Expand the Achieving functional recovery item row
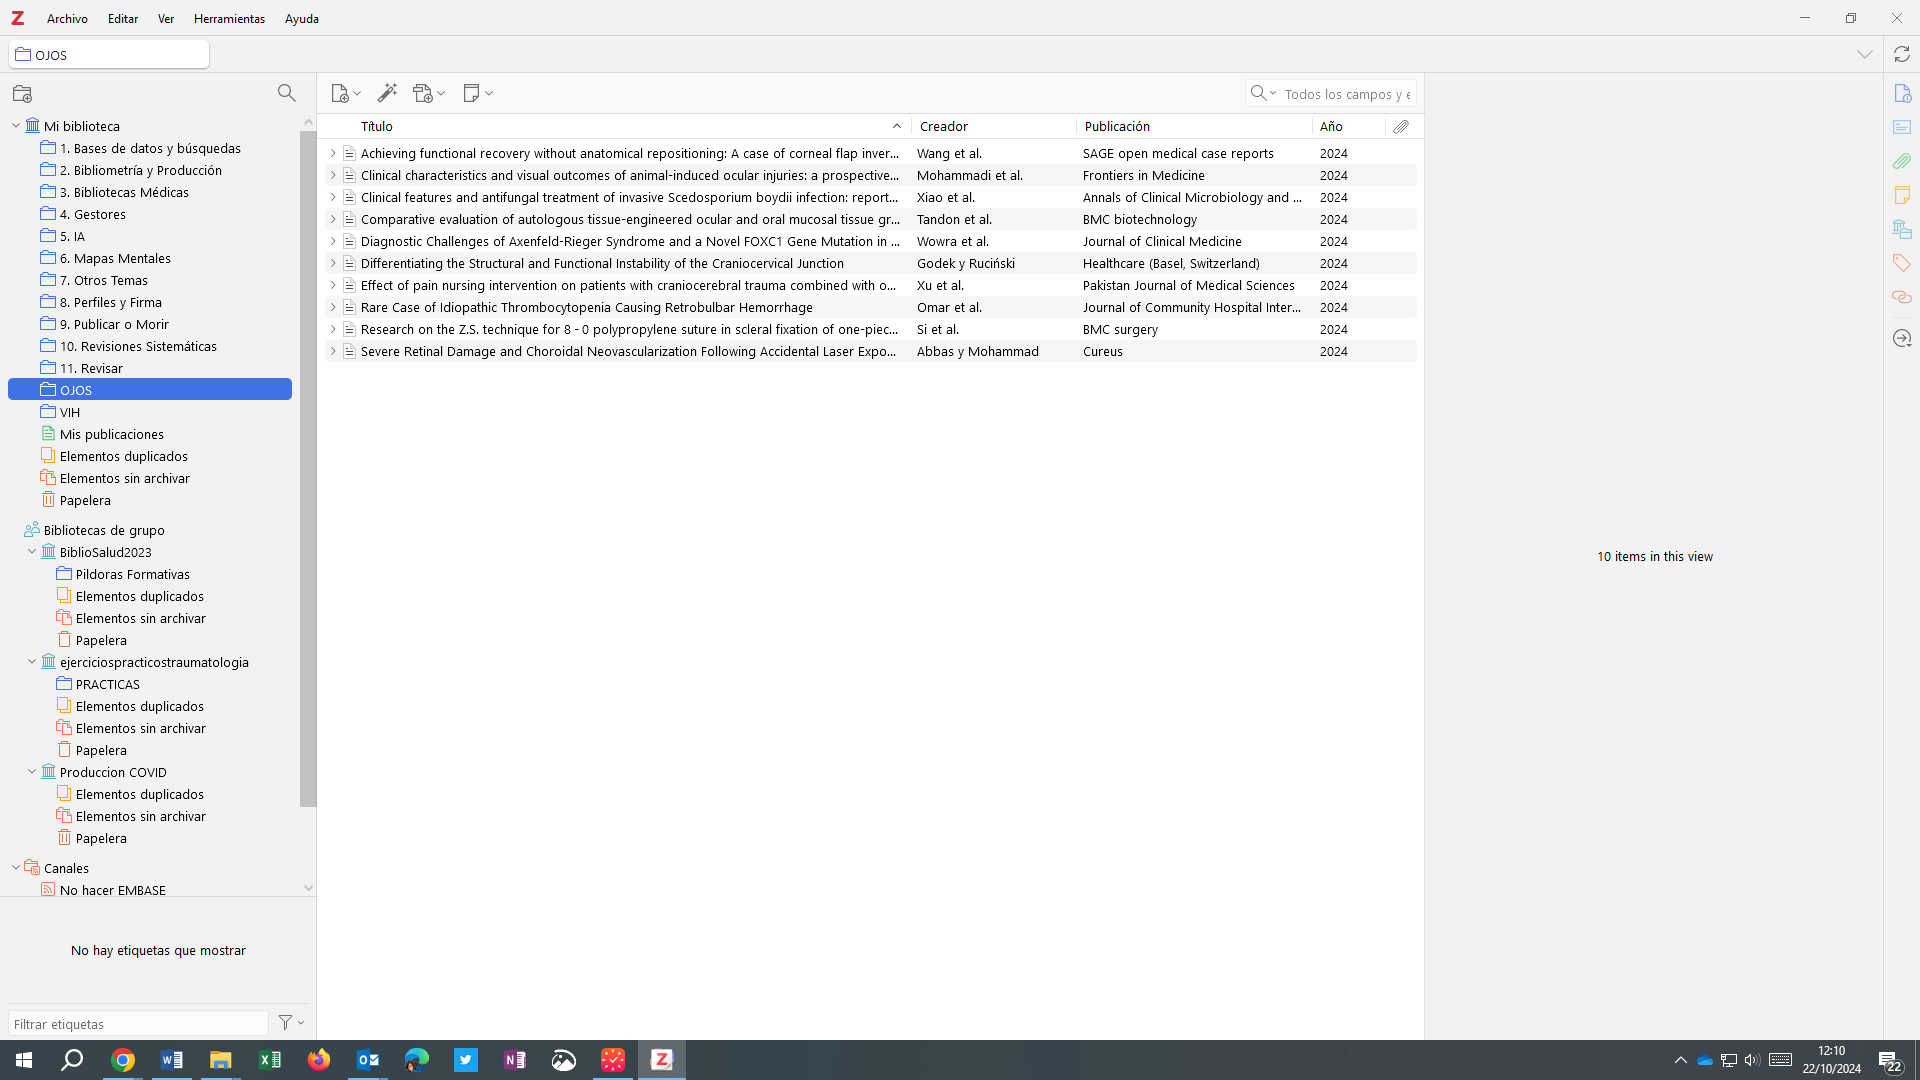The image size is (1920, 1080). click(333, 153)
